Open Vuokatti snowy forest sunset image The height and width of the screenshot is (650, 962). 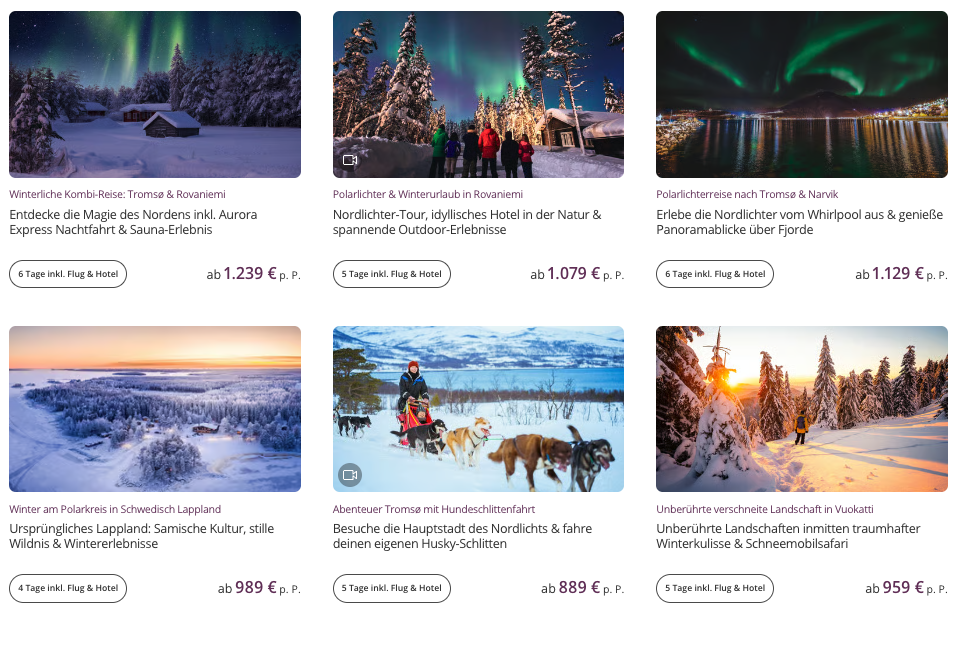[x=801, y=408]
